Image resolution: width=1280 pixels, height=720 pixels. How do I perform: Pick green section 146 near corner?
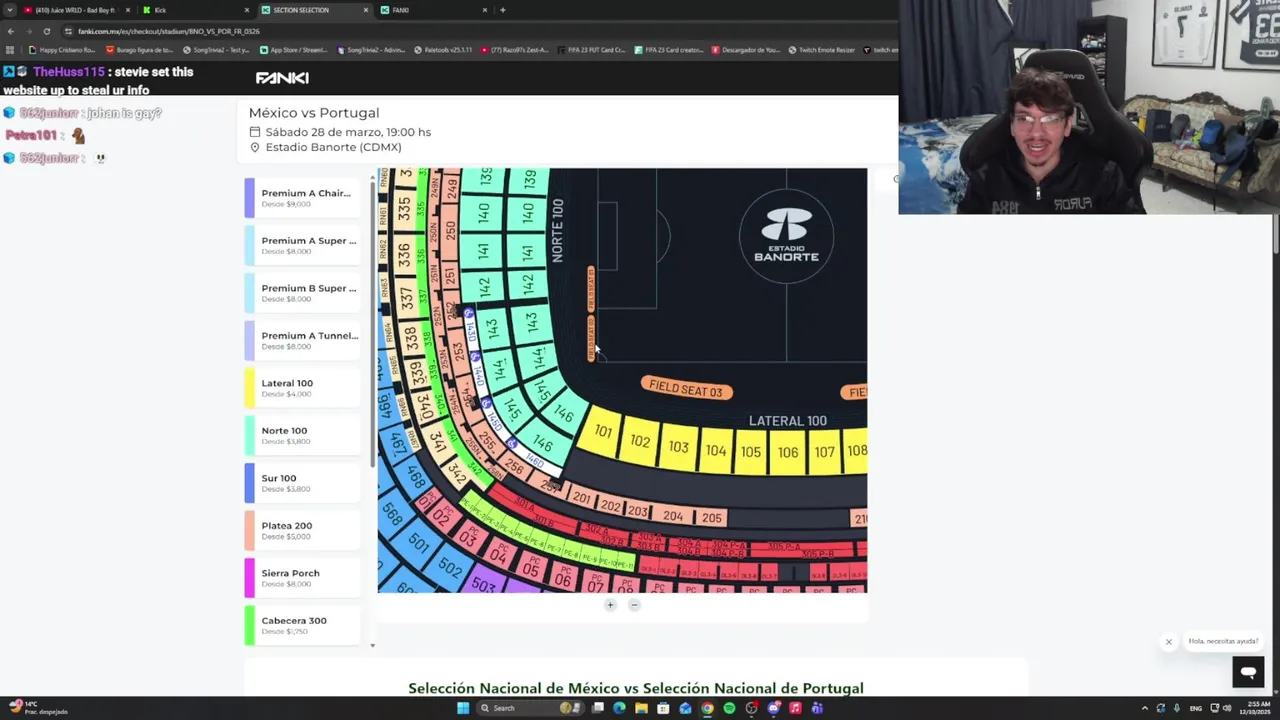[564, 412]
